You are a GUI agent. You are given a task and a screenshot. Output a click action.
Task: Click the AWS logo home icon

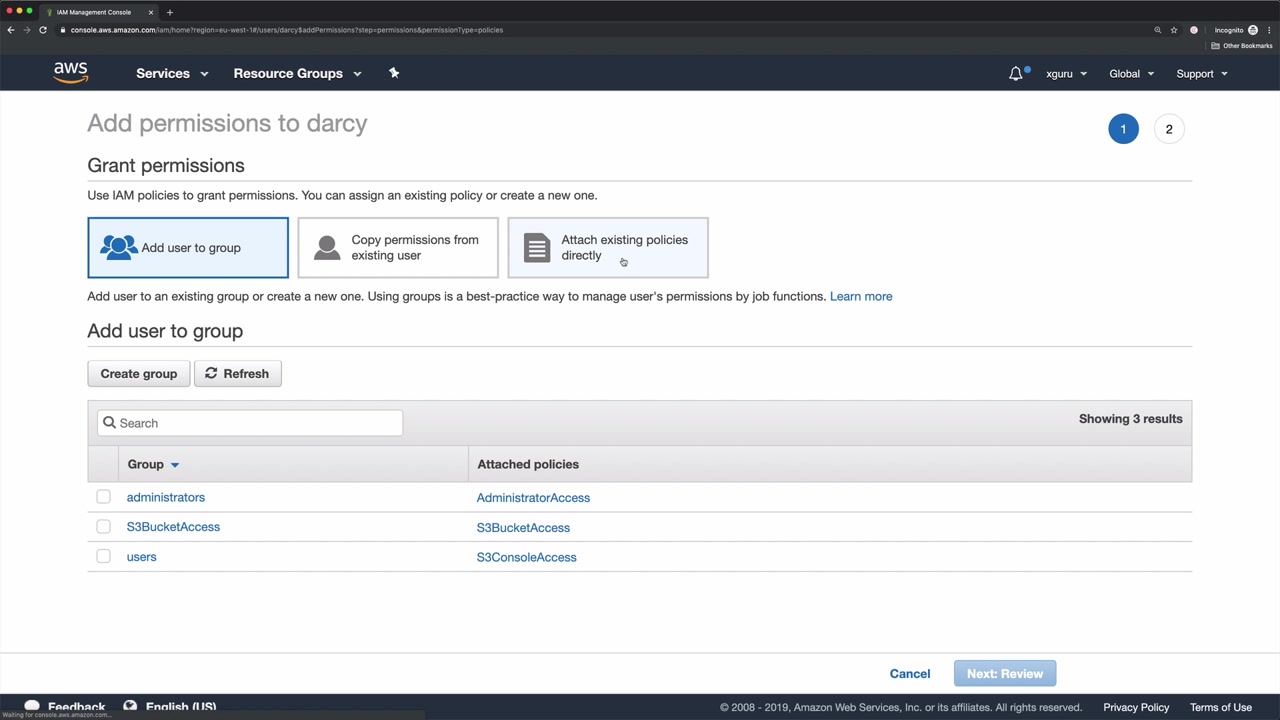(x=71, y=73)
